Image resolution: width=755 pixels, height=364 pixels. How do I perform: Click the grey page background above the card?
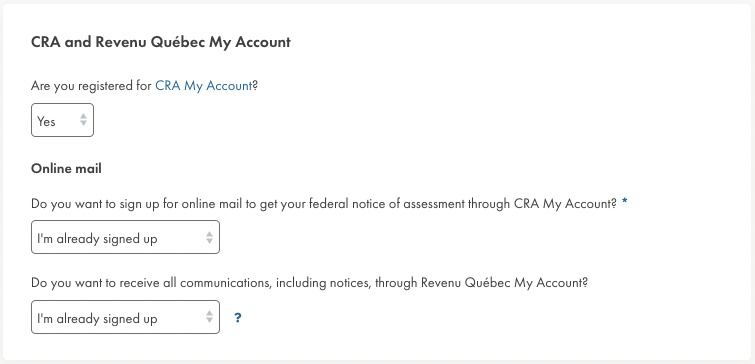[378, 2]
